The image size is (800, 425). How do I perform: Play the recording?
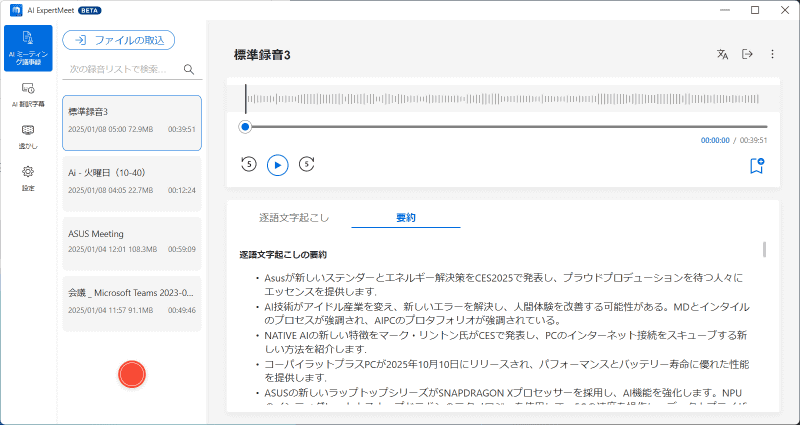[x=278, y=165]
